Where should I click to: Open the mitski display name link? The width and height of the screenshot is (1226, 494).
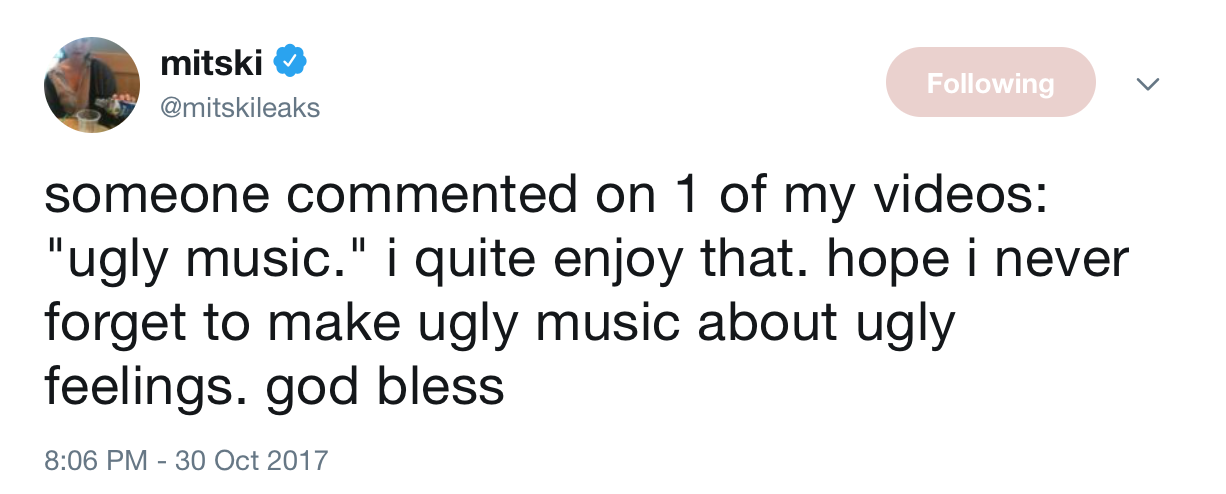[211, 63]
